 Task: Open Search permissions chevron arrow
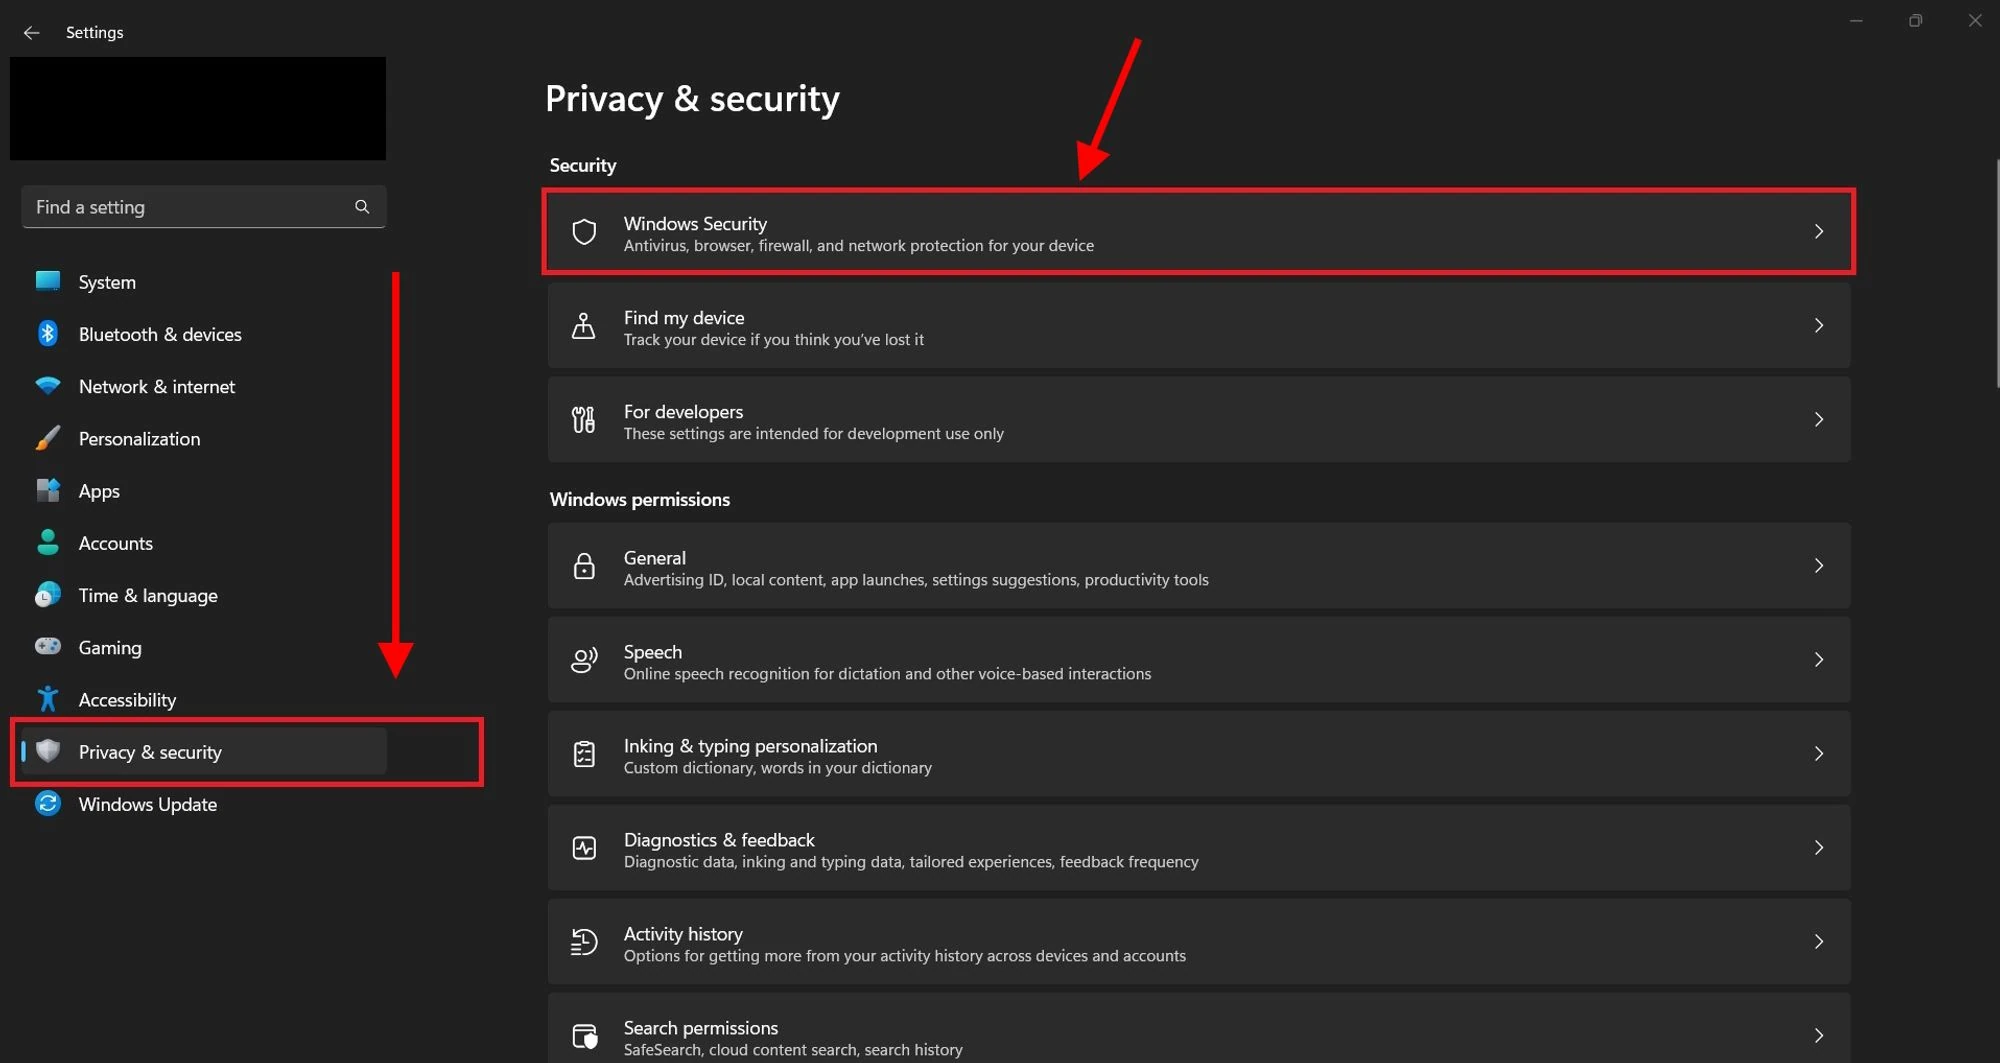(x=1818, y=1036)
